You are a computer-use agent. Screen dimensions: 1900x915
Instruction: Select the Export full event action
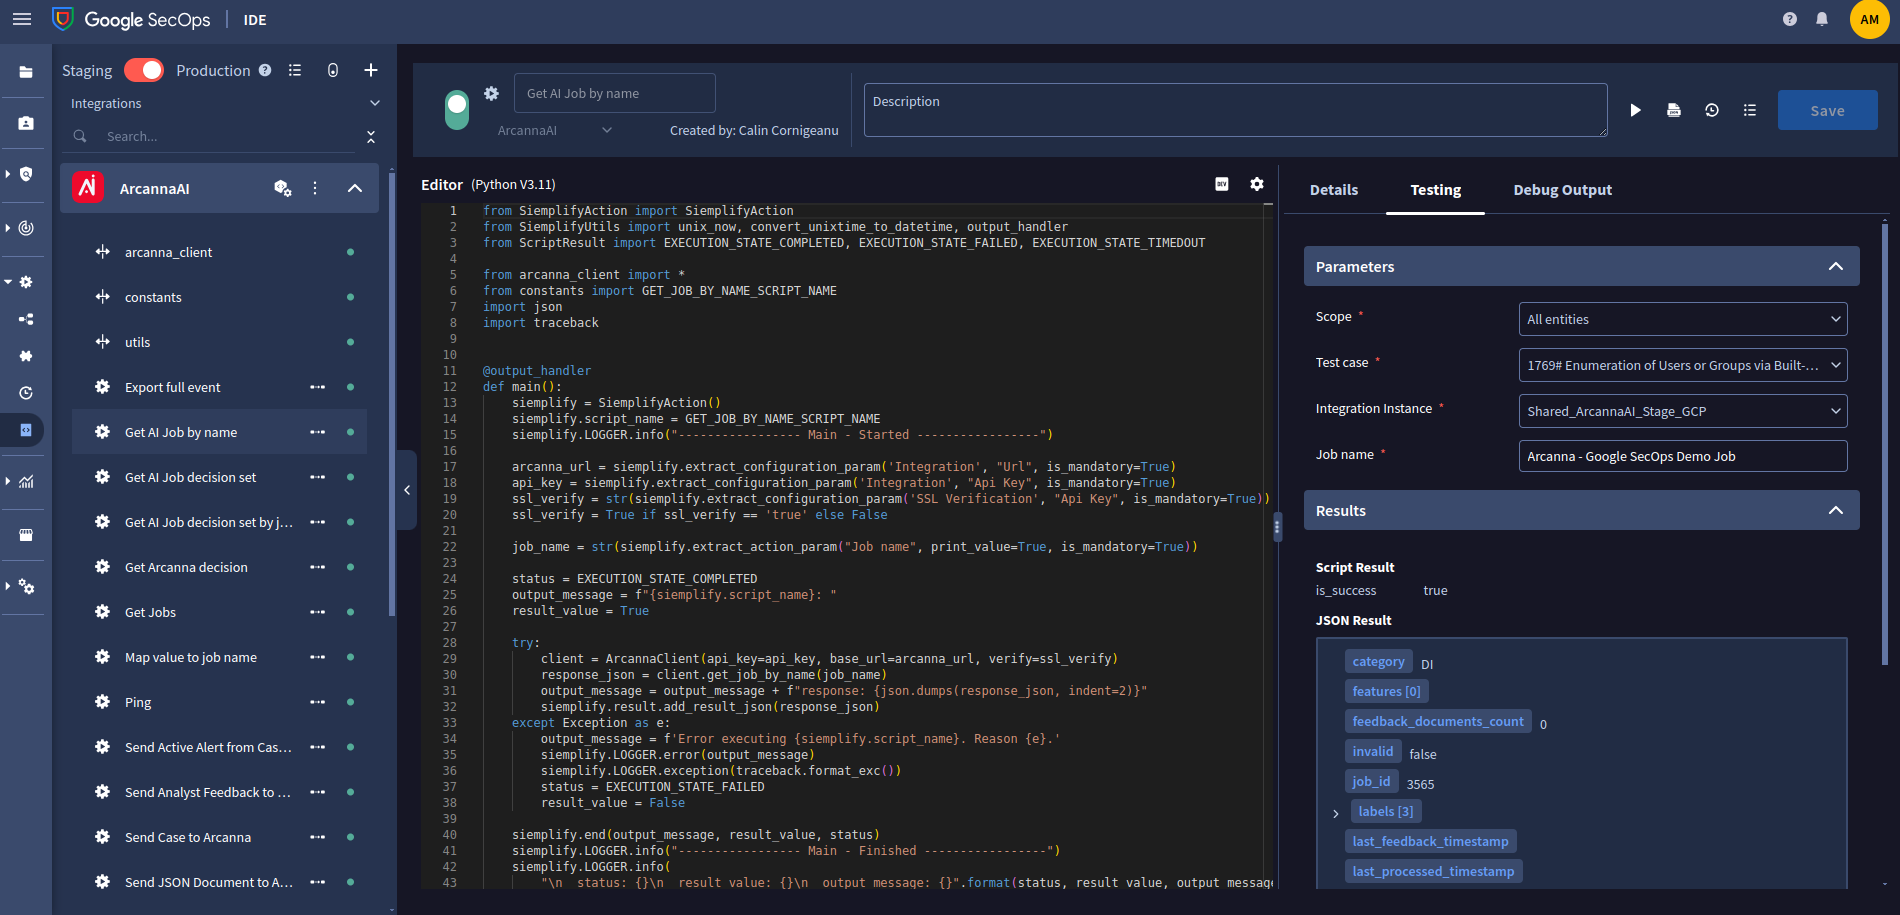pos(172,387)
